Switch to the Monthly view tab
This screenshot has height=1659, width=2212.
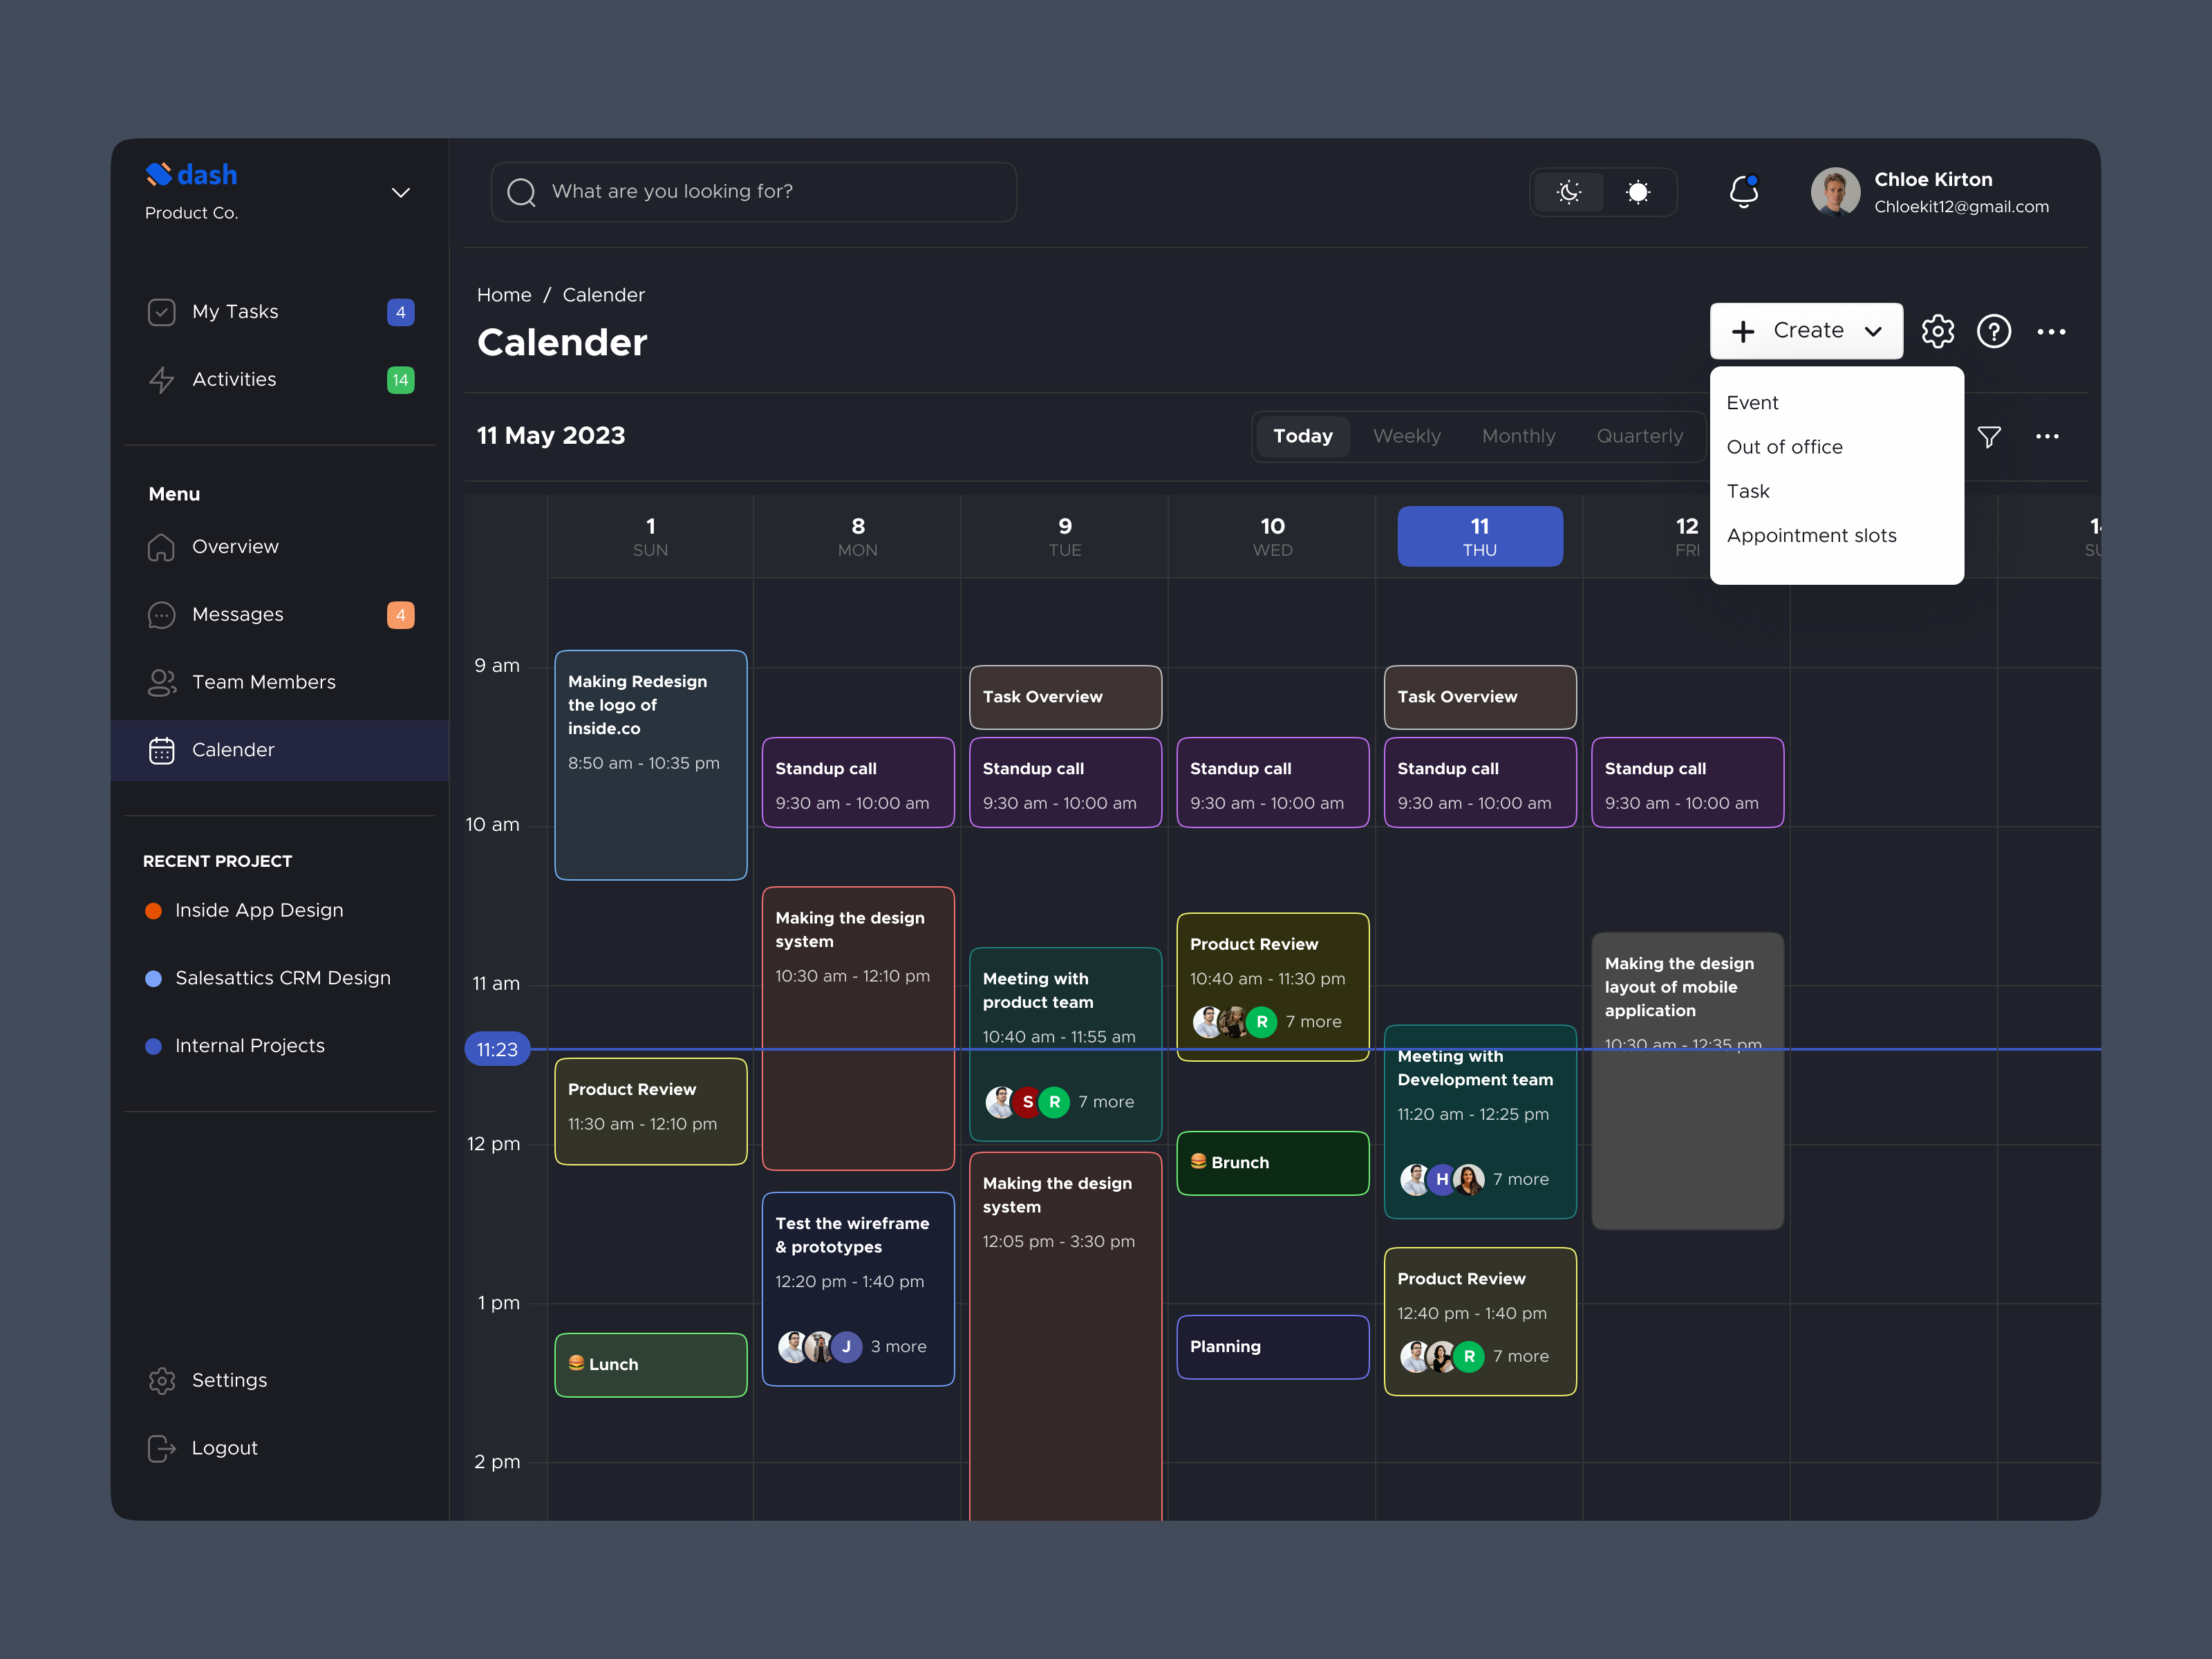click(x=1518, y=436)
